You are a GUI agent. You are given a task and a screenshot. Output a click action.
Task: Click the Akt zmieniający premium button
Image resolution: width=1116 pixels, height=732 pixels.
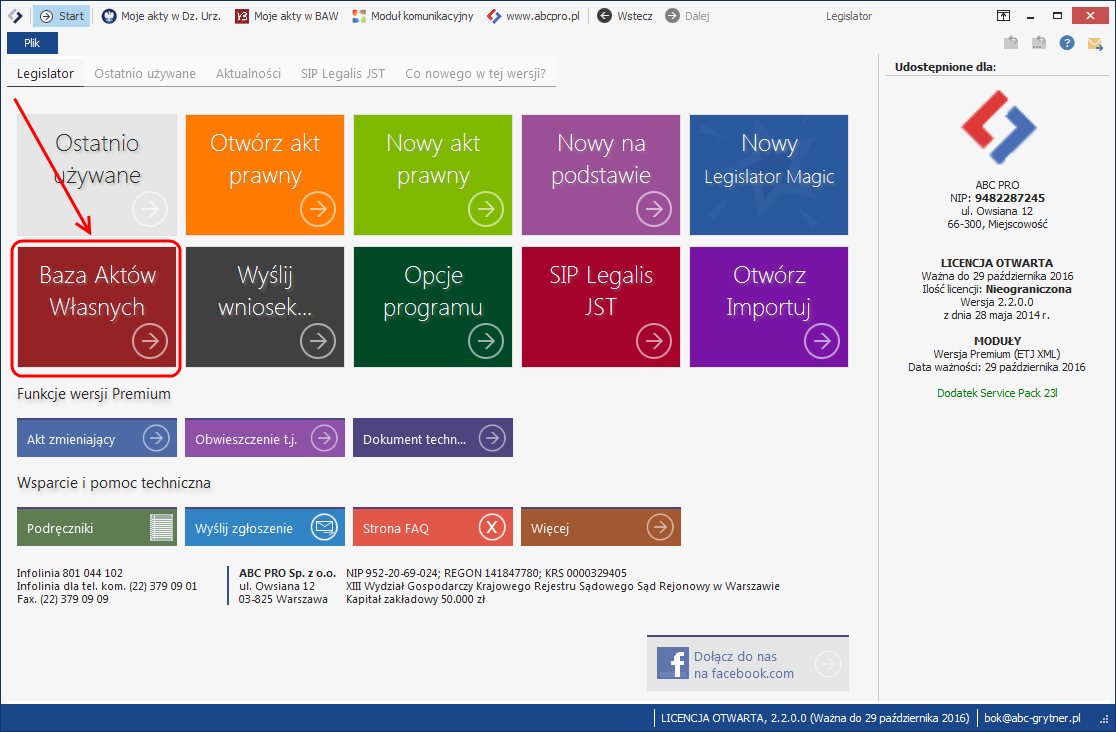tap(97, 438)
